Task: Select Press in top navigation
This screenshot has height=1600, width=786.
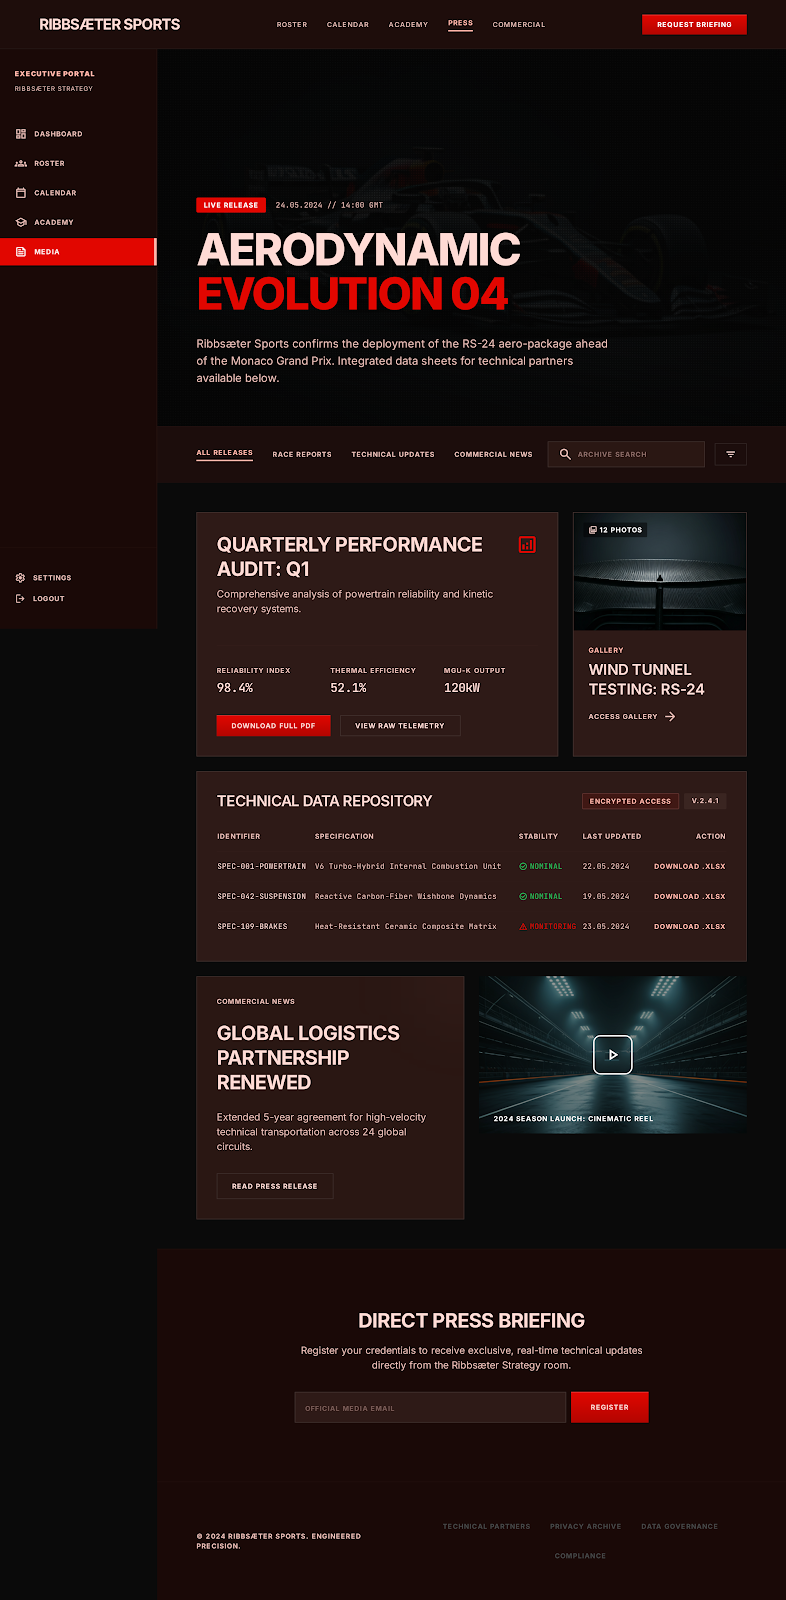Action: (460, 23)
